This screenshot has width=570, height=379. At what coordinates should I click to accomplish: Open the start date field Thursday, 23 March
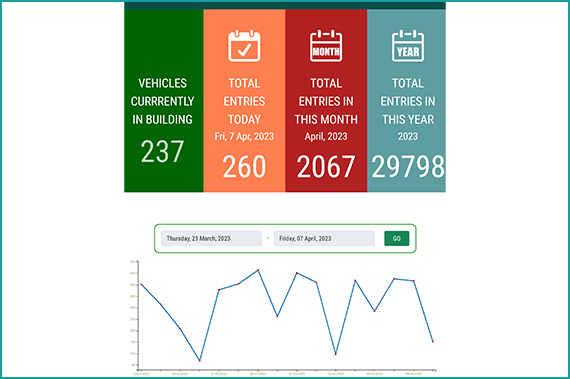[x=211, y=238]
